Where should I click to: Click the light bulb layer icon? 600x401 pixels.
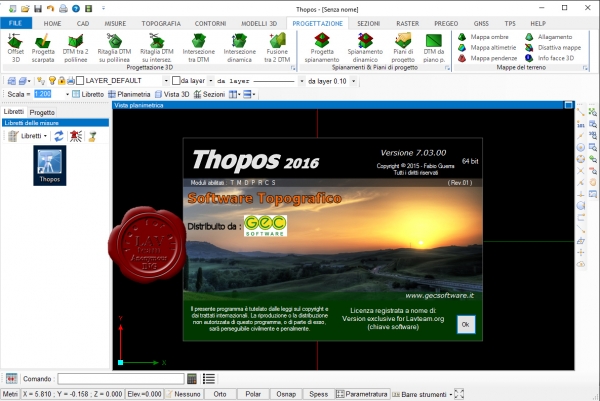(x=52, y=81)
